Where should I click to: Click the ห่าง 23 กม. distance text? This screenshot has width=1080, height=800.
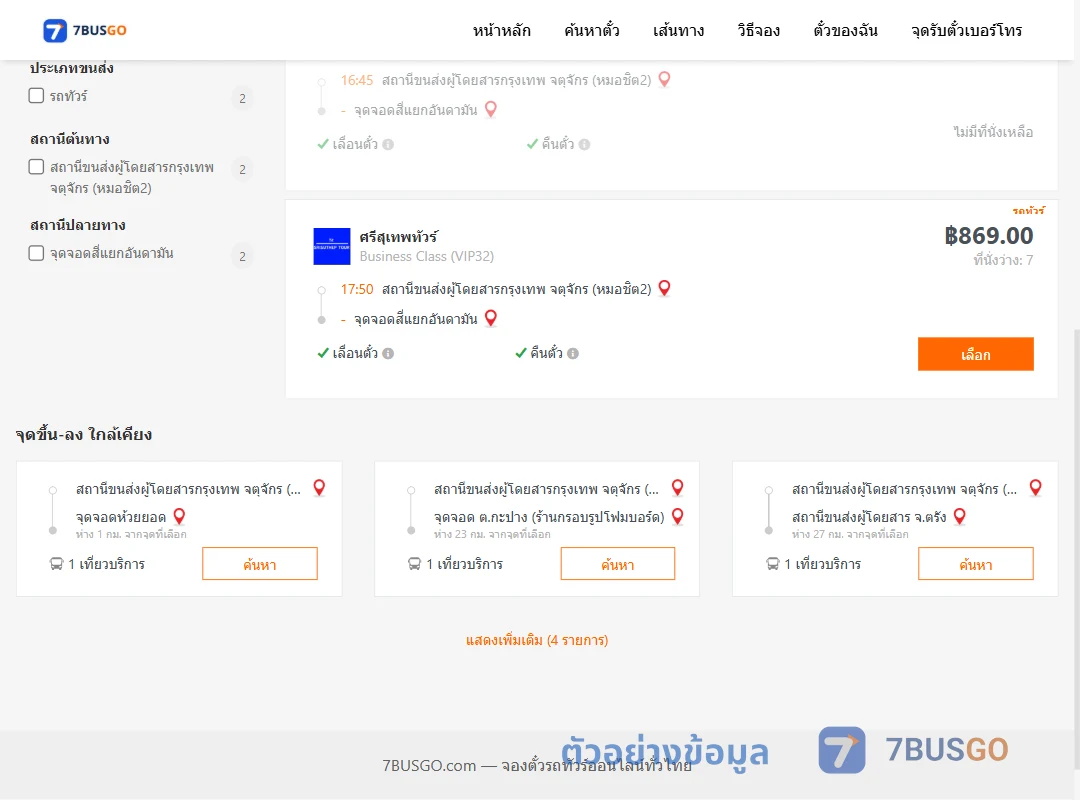click(492, 535)
